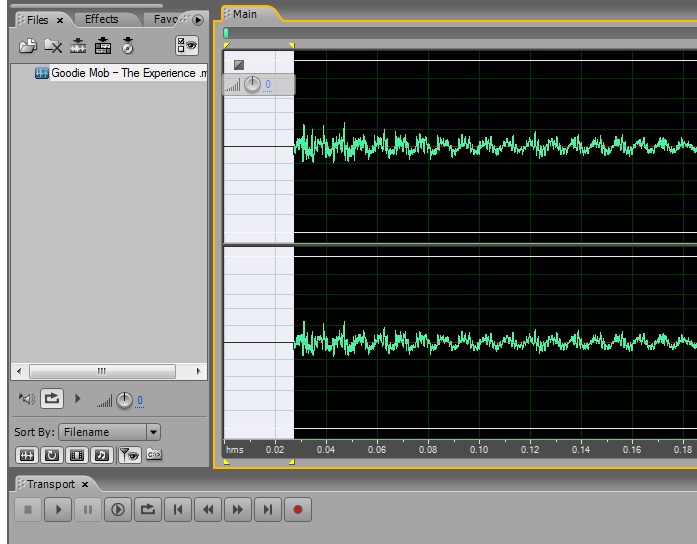The height and width of the screenshot is (544, 697).
Task: Open the Sort By Filename dropdown
Action: click(109, 432)
